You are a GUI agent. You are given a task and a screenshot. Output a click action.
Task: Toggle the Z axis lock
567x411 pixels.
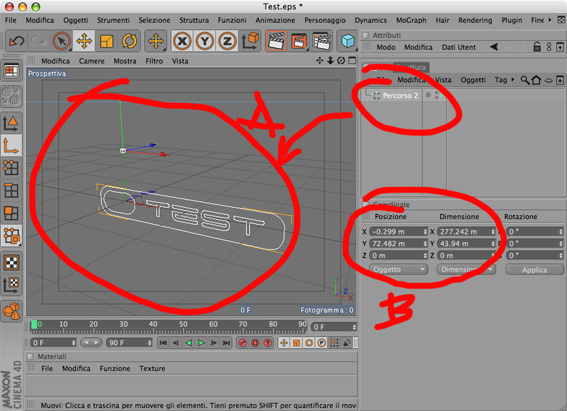[227, 41]
